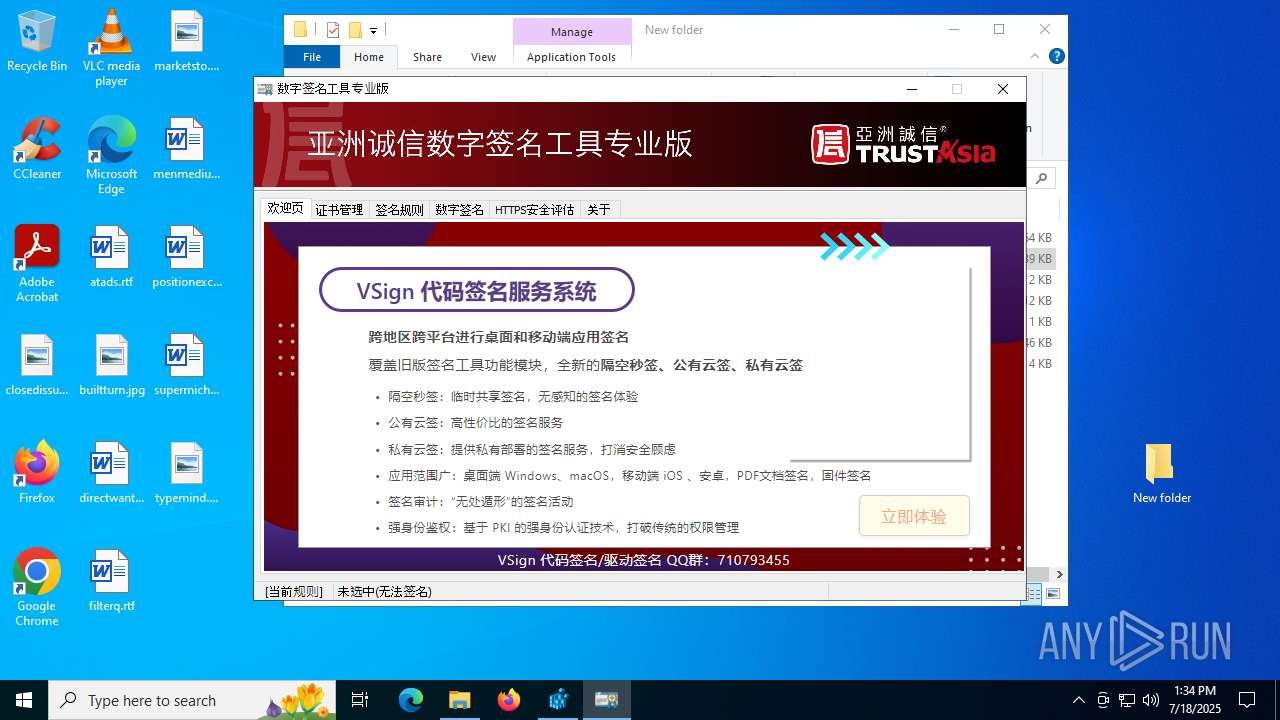Open File menu in File Explorer
The width and height of the screenshot is (1280, 720).
(312, 57)
